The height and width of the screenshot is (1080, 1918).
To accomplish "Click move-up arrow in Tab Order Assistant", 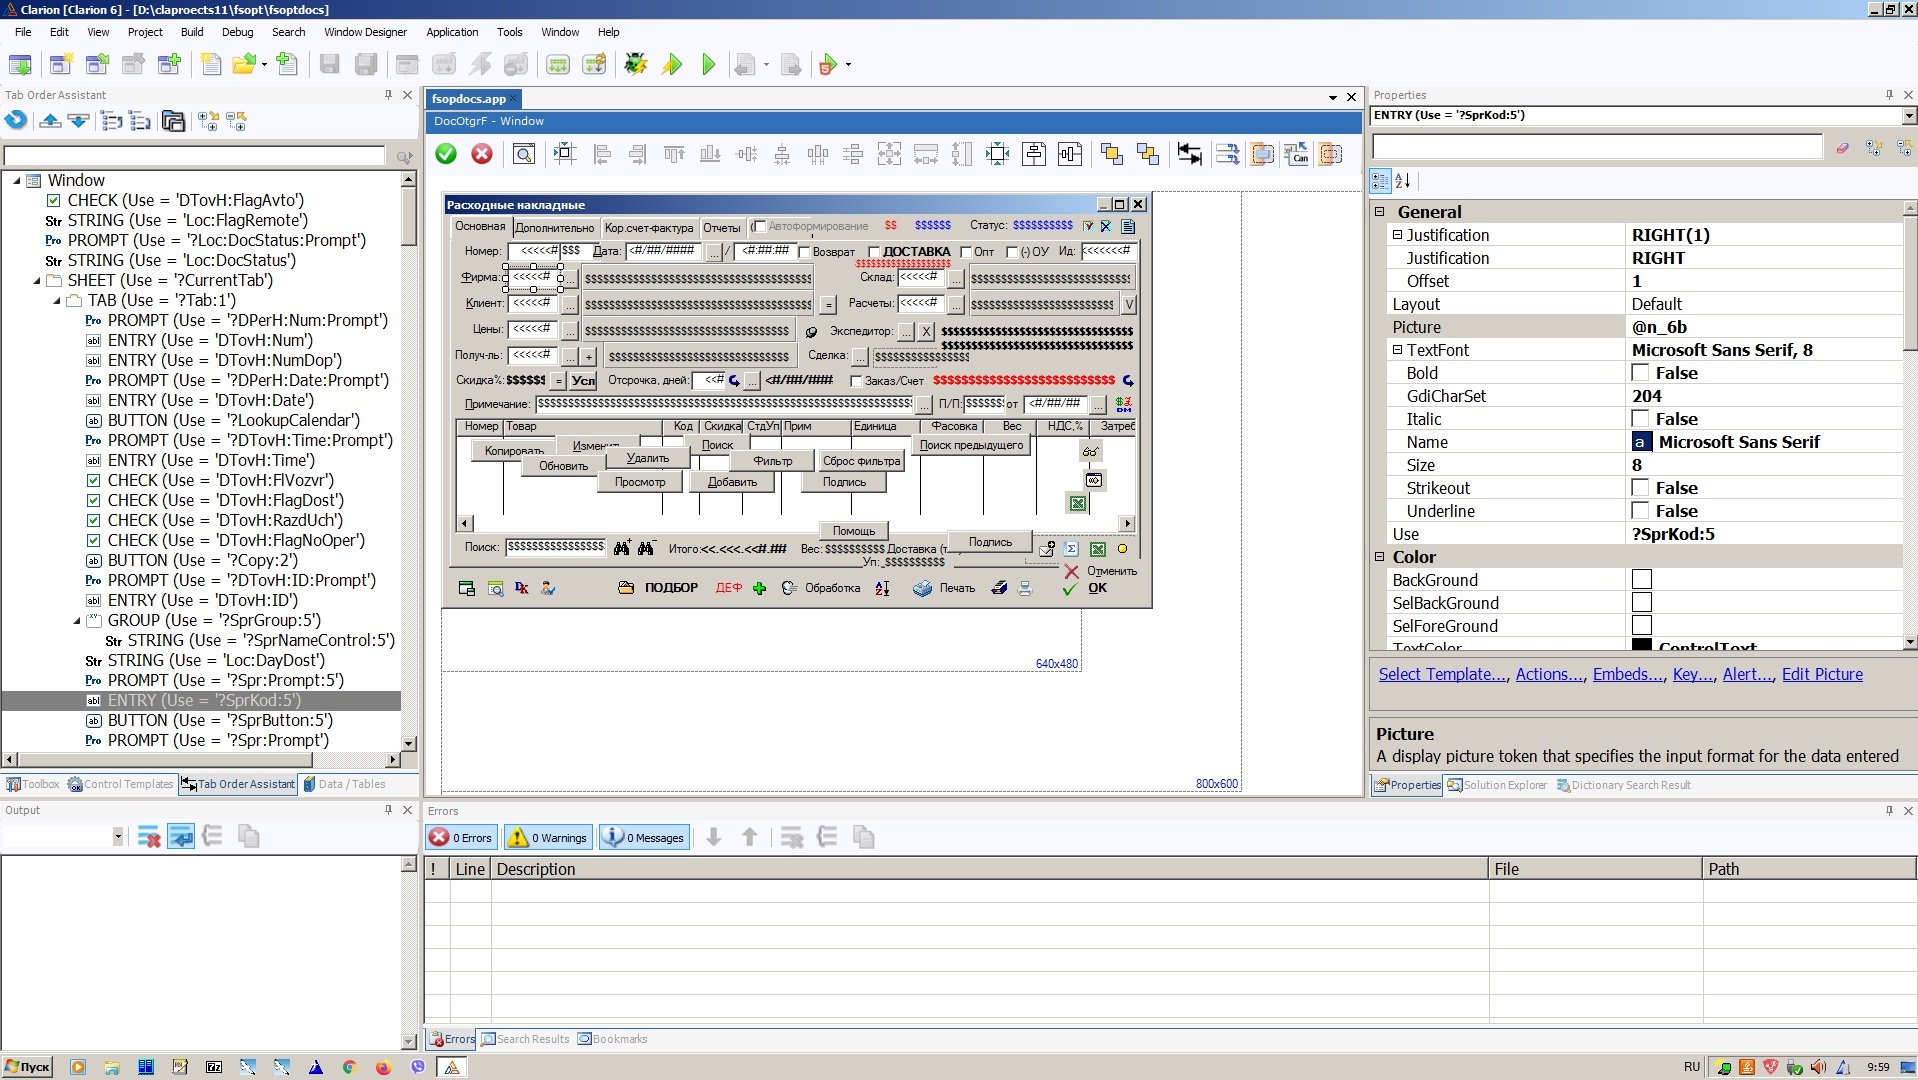I will [x=50, y=121].
